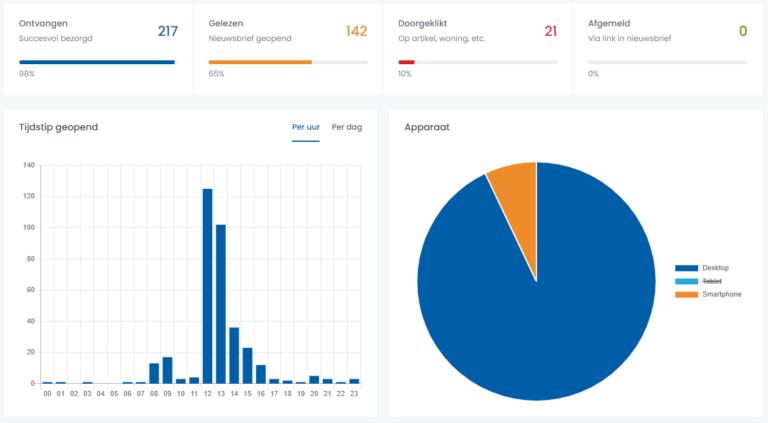Click the Ontvangen blue progress bar
This screenshot has height=423, width=768.
pyautogui.click(x=96, y=62)
